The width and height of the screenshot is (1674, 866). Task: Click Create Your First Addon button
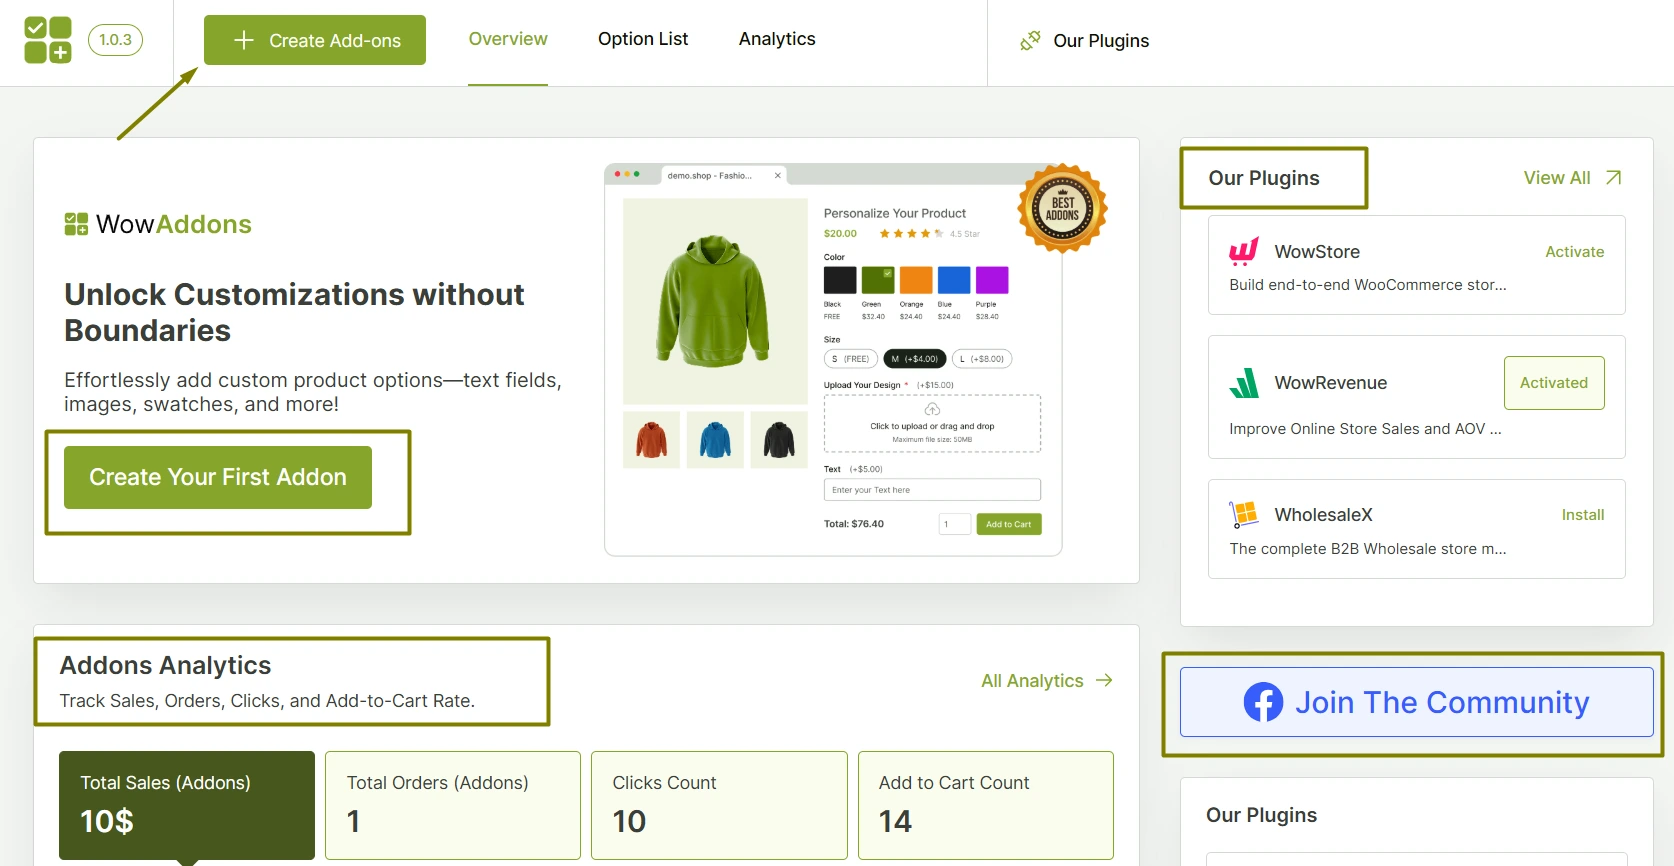218,477
